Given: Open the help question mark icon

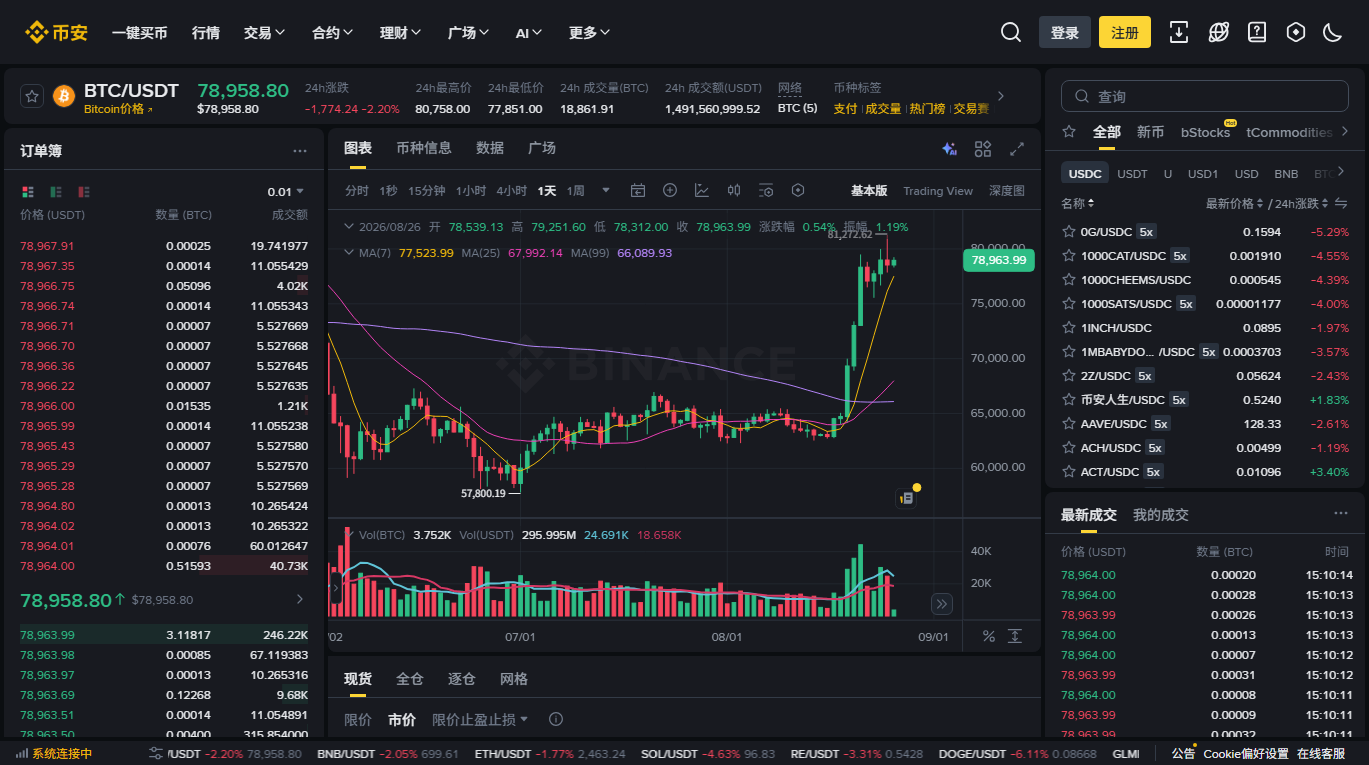Looking at the screenshot, I should point(1257,32).
